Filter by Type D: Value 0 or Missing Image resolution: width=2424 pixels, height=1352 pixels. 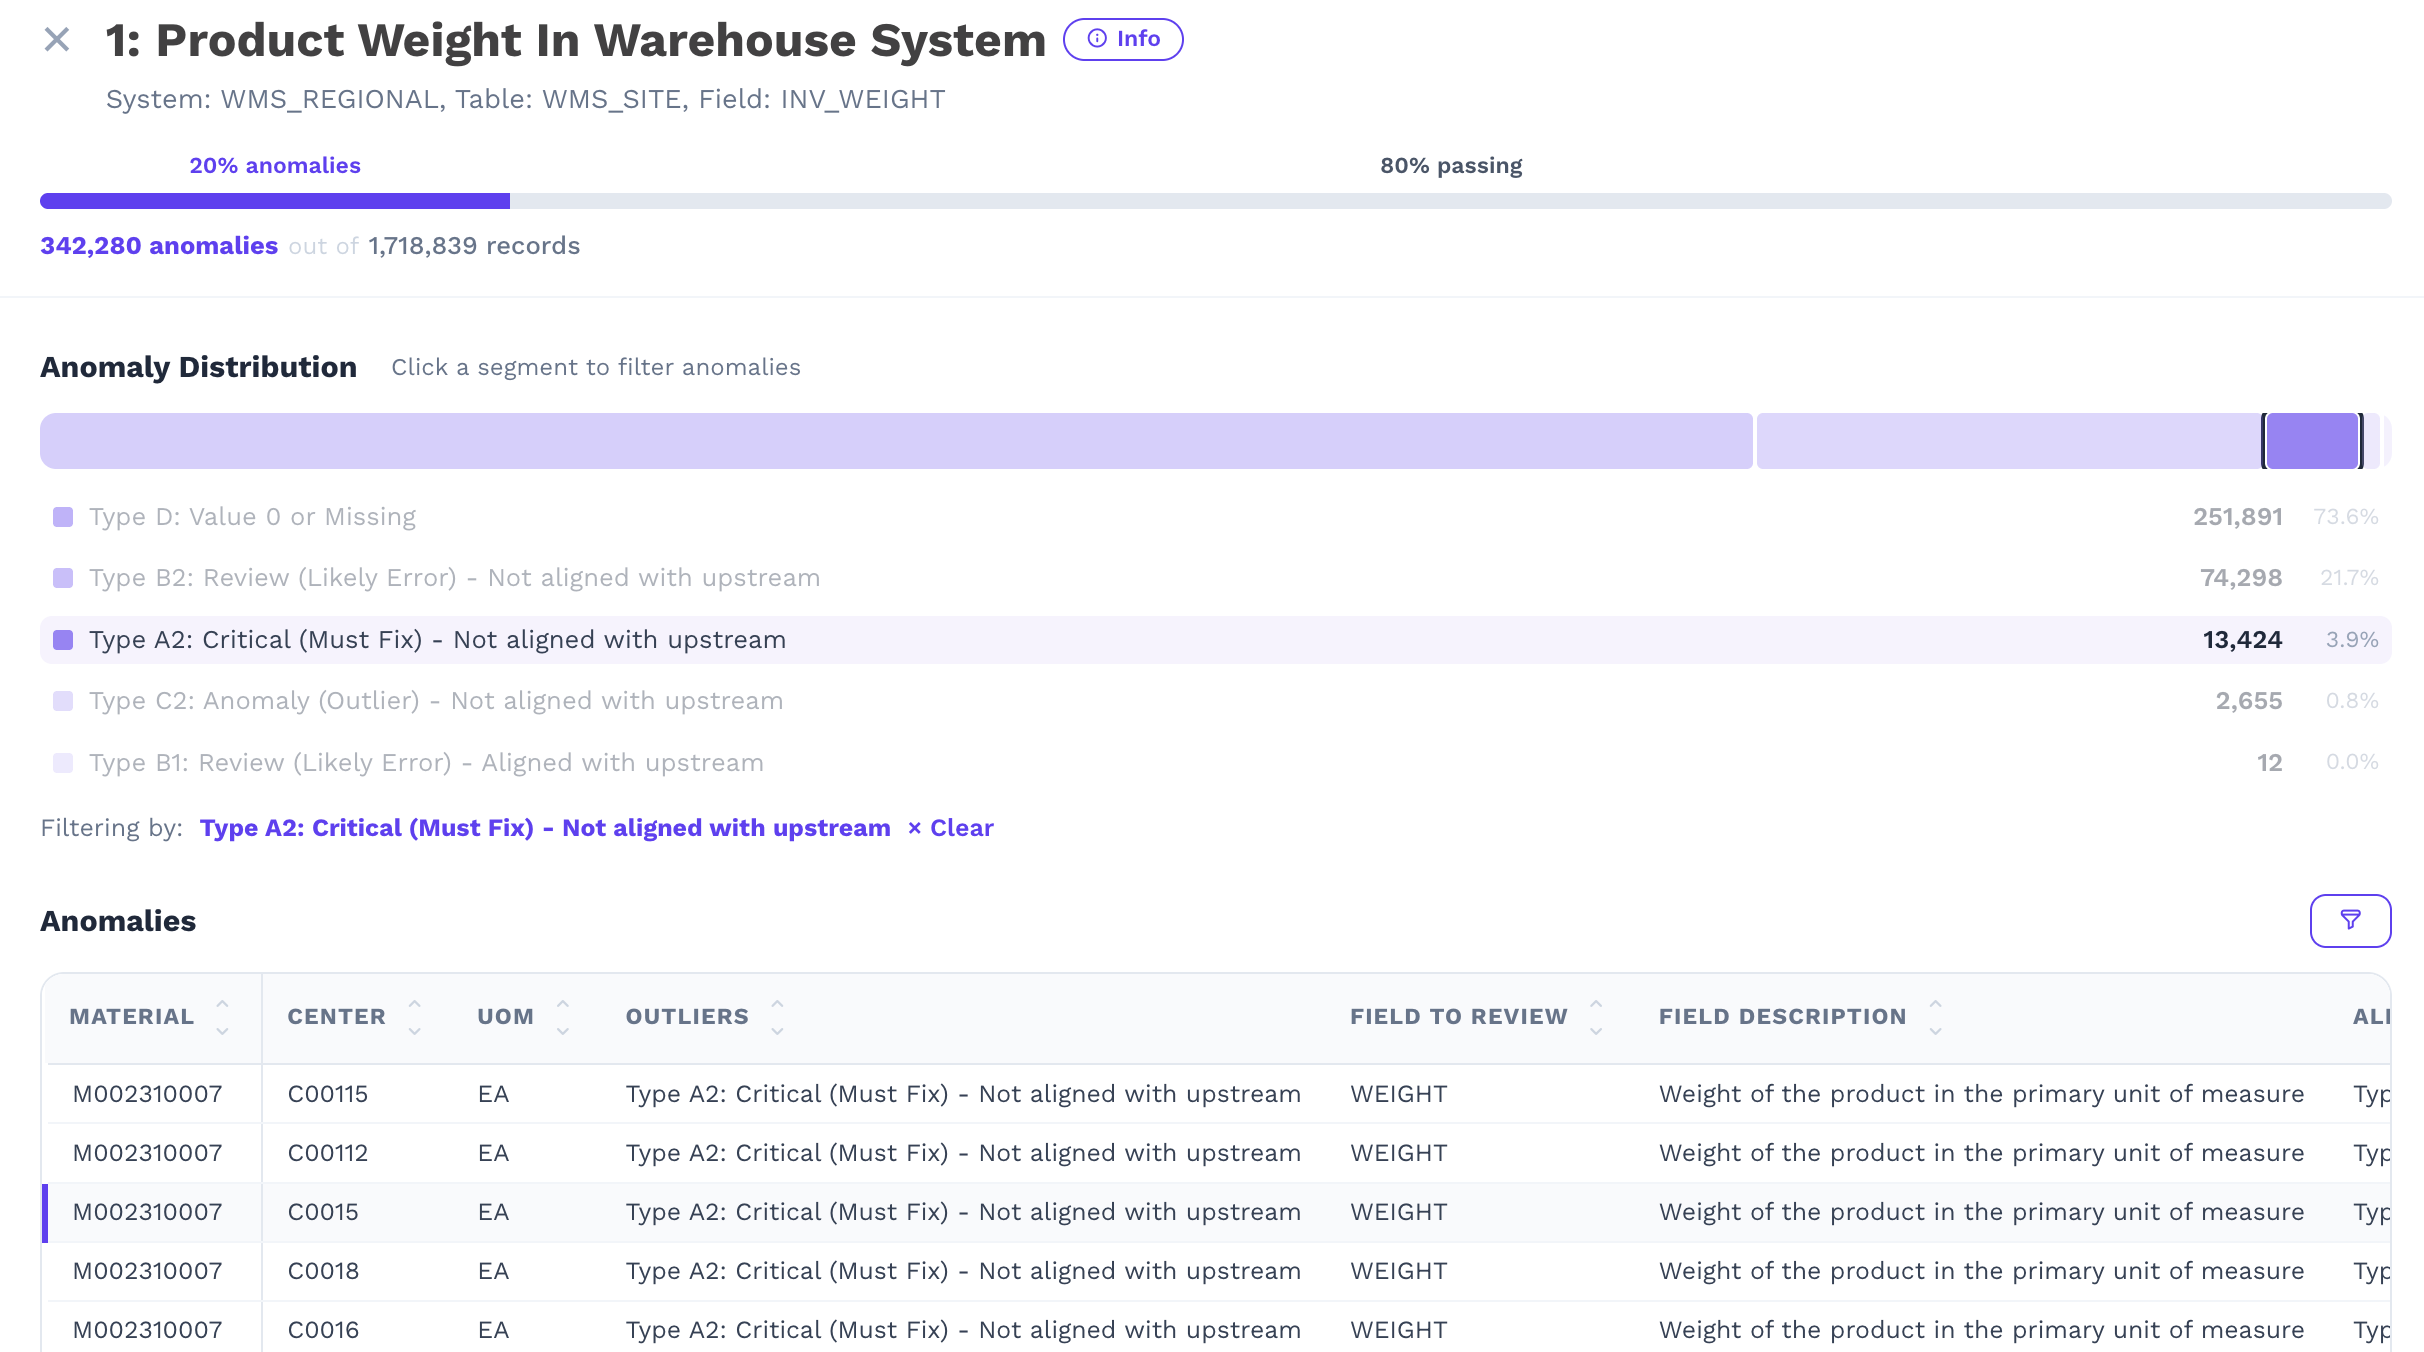click(252, 517)
